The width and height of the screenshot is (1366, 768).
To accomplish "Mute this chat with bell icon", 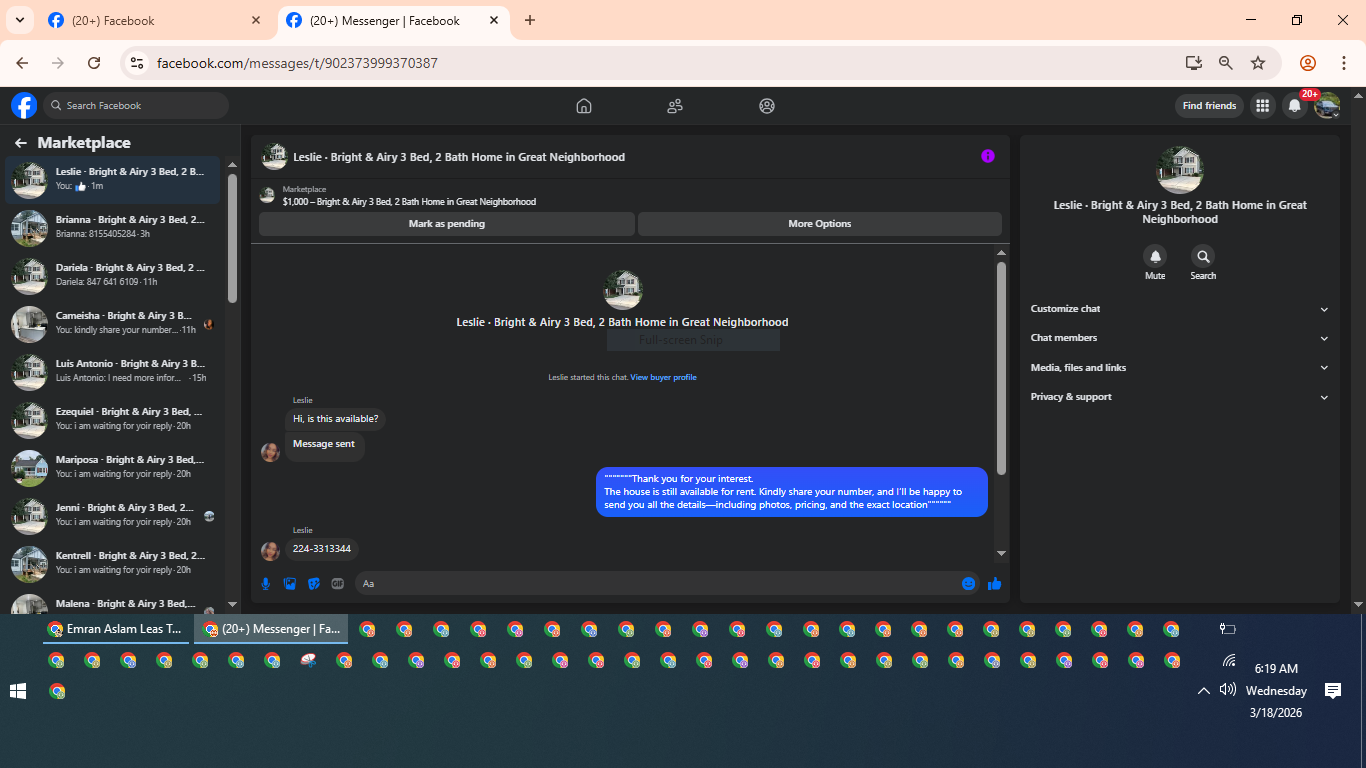I will [x=1155, y=256].
